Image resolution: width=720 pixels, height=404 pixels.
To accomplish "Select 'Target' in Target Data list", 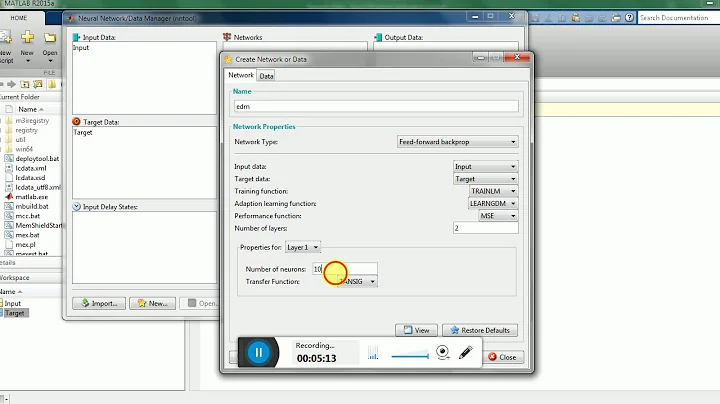I will (x=83, y=133).
